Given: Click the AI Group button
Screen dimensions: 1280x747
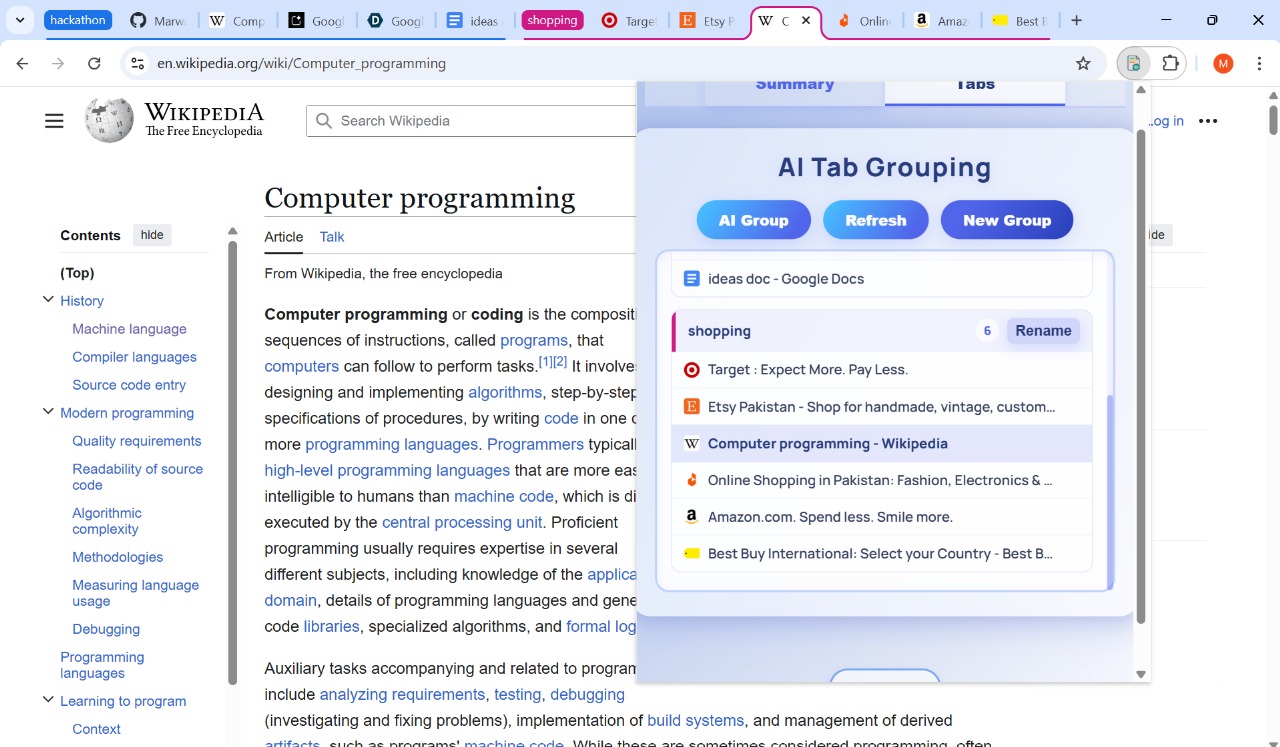Looking at the screenshot, I should coord(754,220).
